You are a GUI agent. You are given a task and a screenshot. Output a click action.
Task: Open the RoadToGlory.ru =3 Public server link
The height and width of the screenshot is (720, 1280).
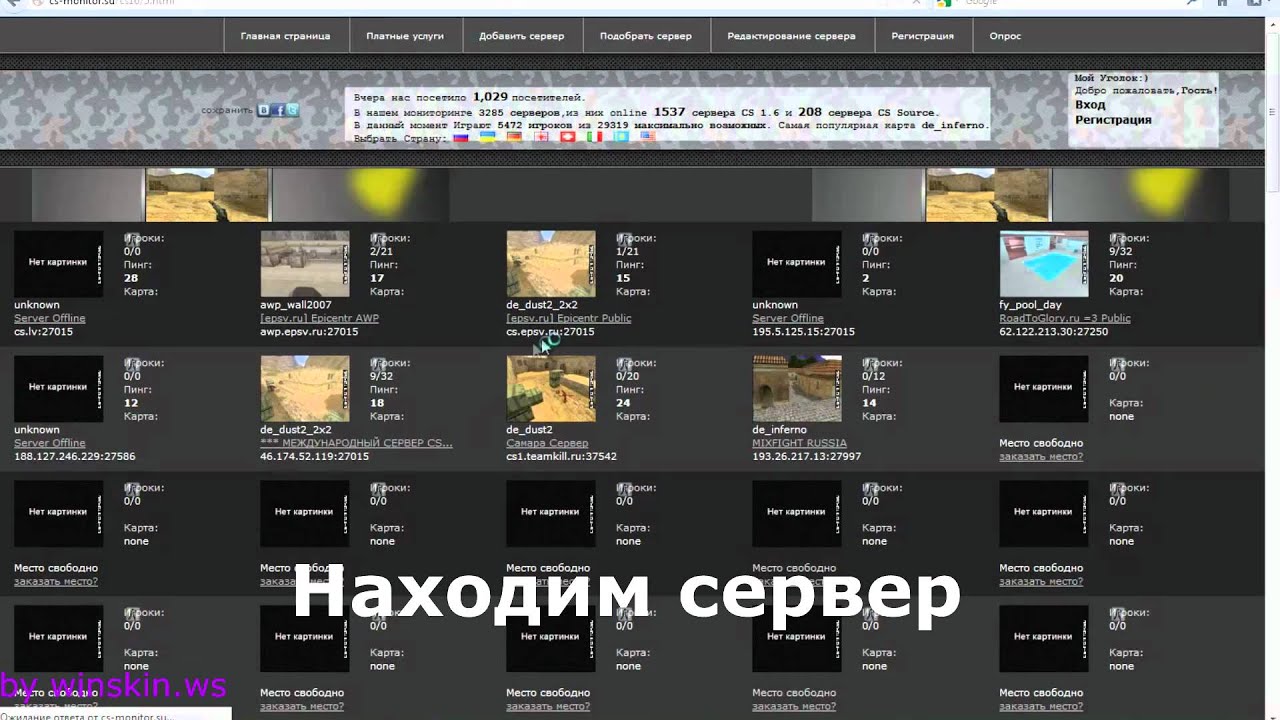pyautogui.click(x=1065, y=318)
